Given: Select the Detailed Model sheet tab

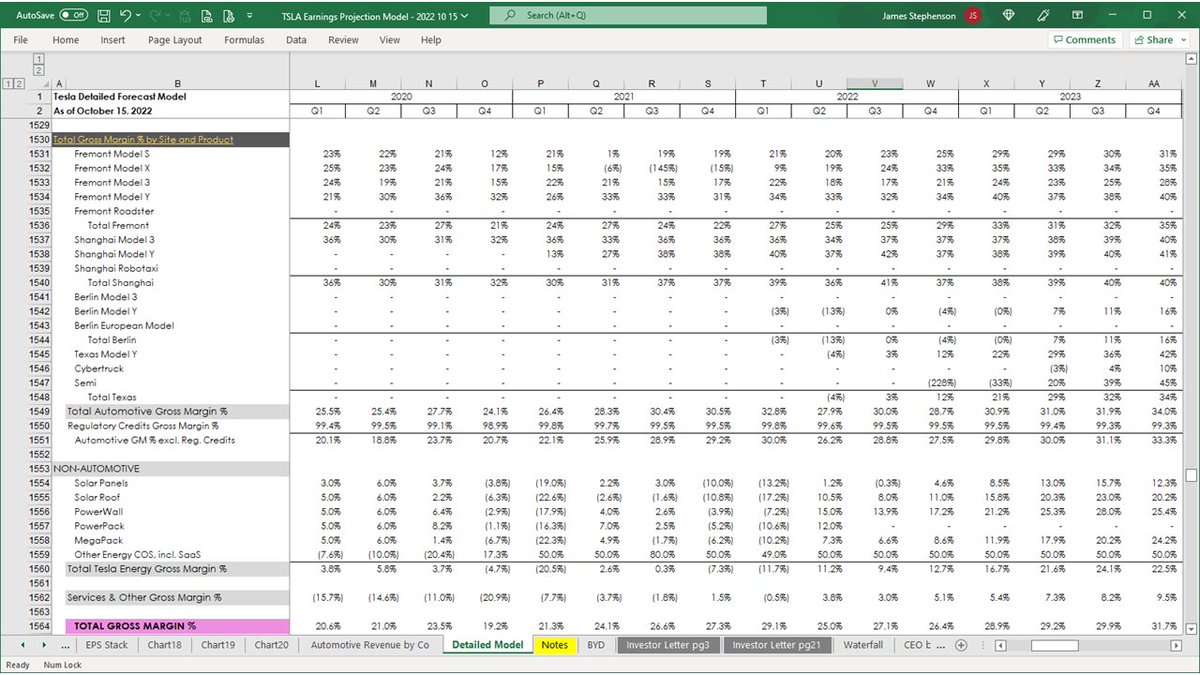Looking at the screenshot, I should tap(488, 645).
